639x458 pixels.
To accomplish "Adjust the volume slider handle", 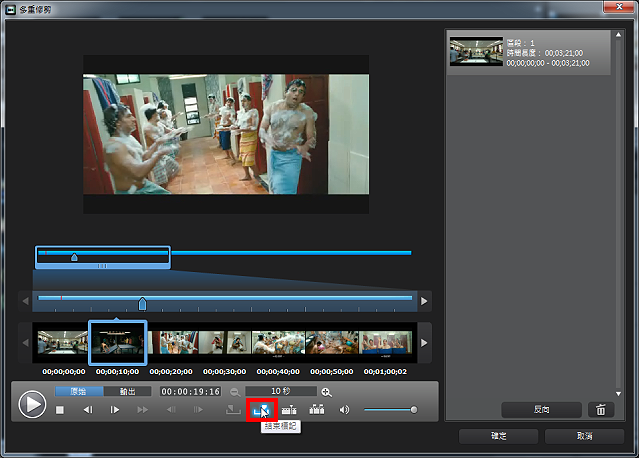I will [414, 410].
